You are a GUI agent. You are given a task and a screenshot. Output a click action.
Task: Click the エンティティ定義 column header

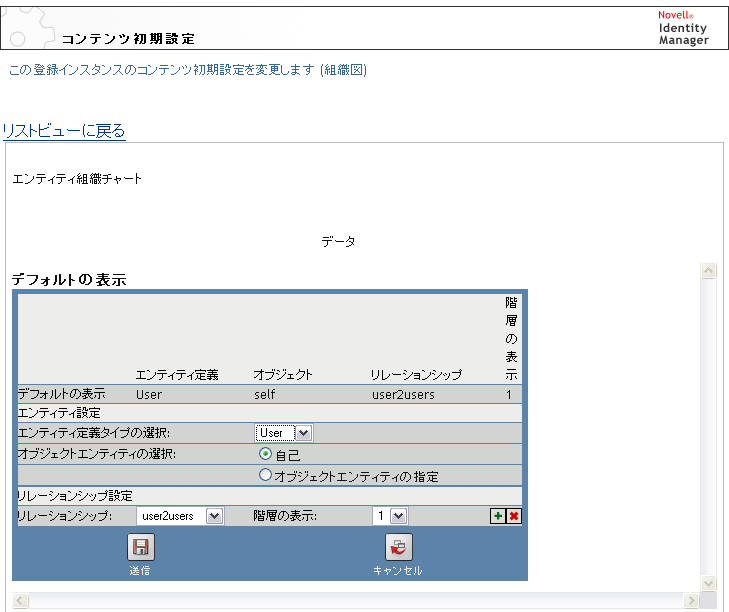(177, 375)
